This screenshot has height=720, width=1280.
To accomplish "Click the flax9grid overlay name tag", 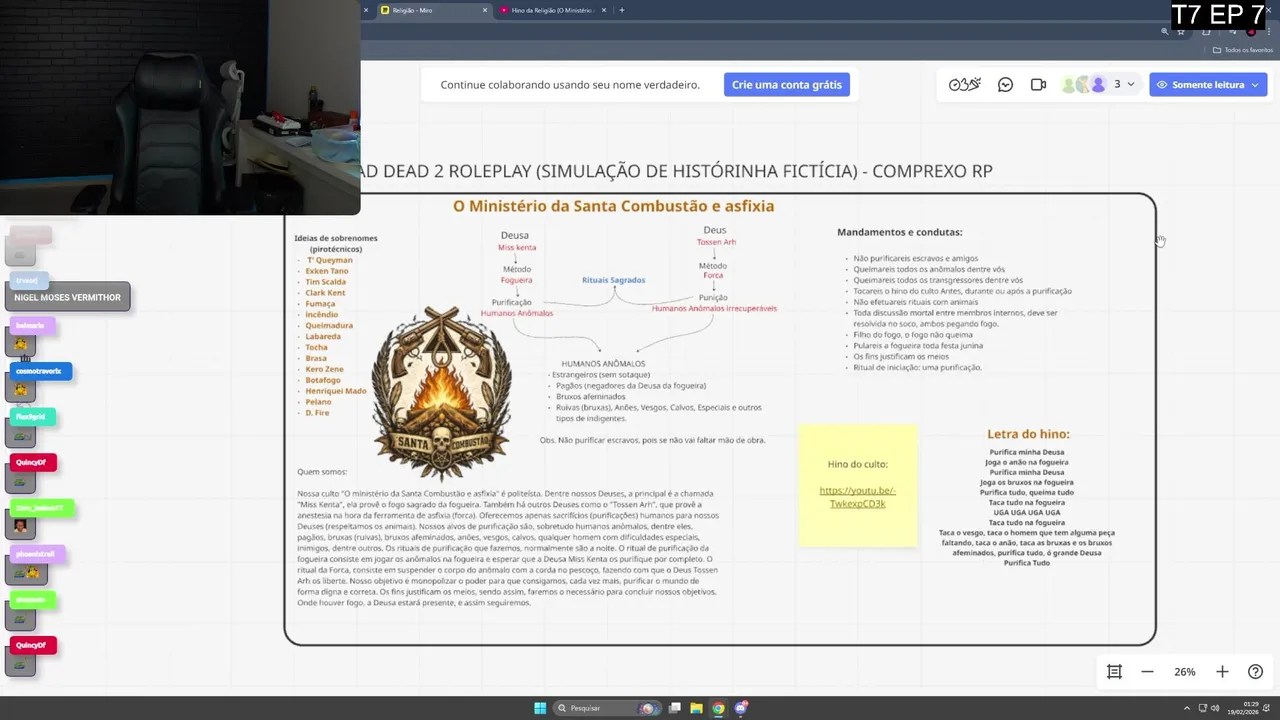I will [32, 417].
